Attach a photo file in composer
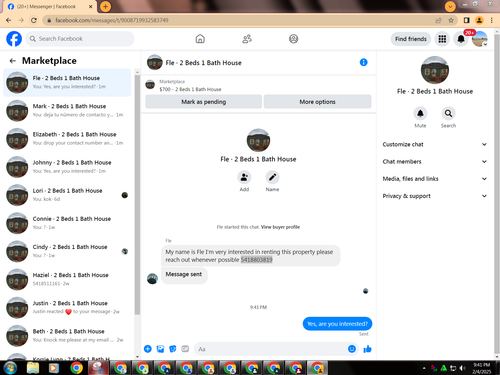Screen dimensions: 500x375 160,349
